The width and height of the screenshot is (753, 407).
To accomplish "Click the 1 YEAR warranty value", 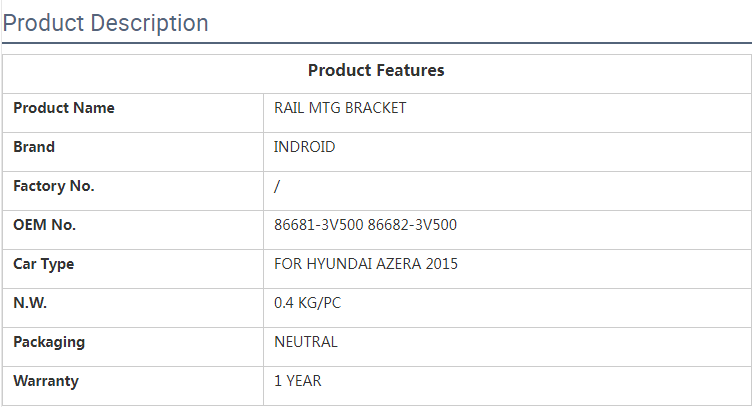I will point(298,381).
